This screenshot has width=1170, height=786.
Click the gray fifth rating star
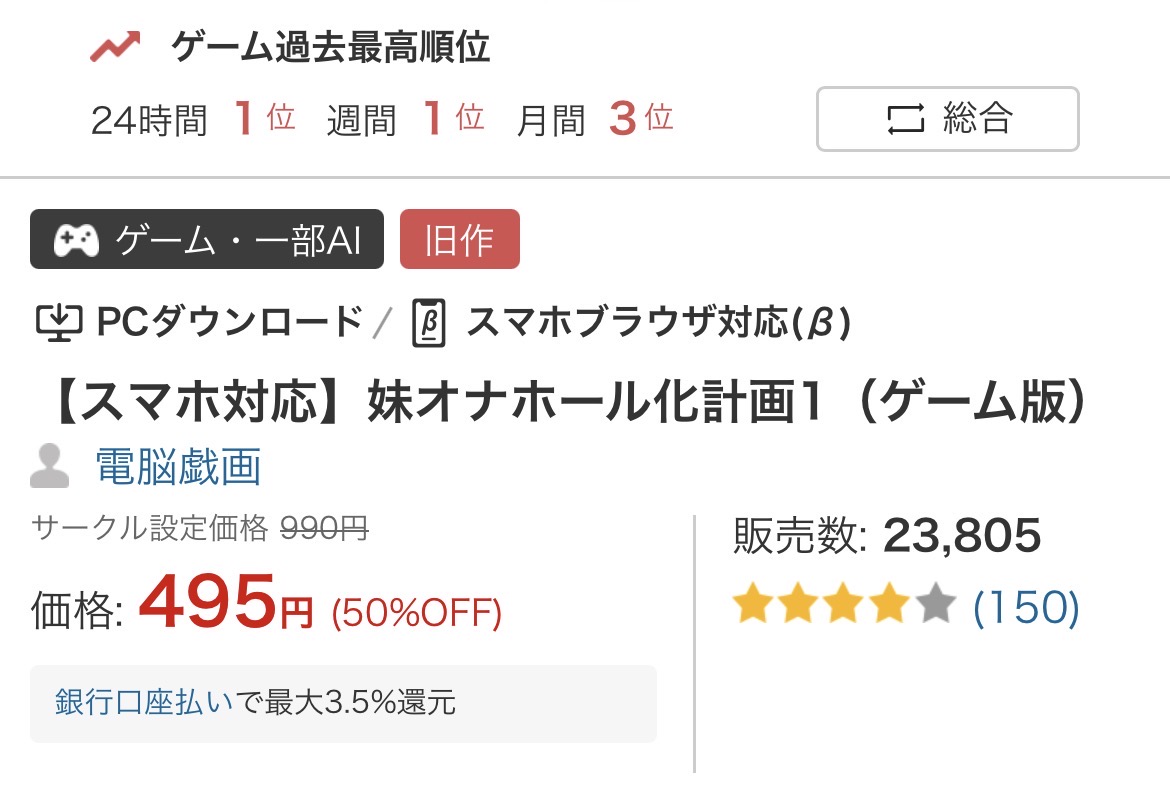coord(936,606)
